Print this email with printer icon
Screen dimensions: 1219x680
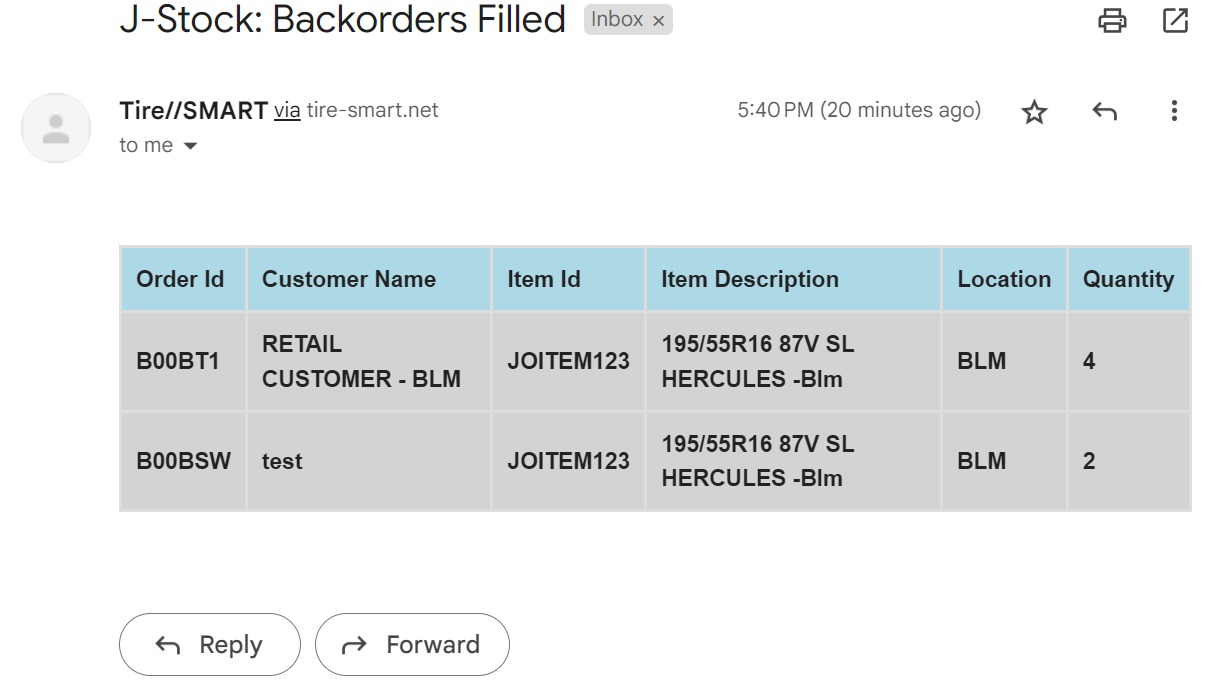coord(1112,20)
